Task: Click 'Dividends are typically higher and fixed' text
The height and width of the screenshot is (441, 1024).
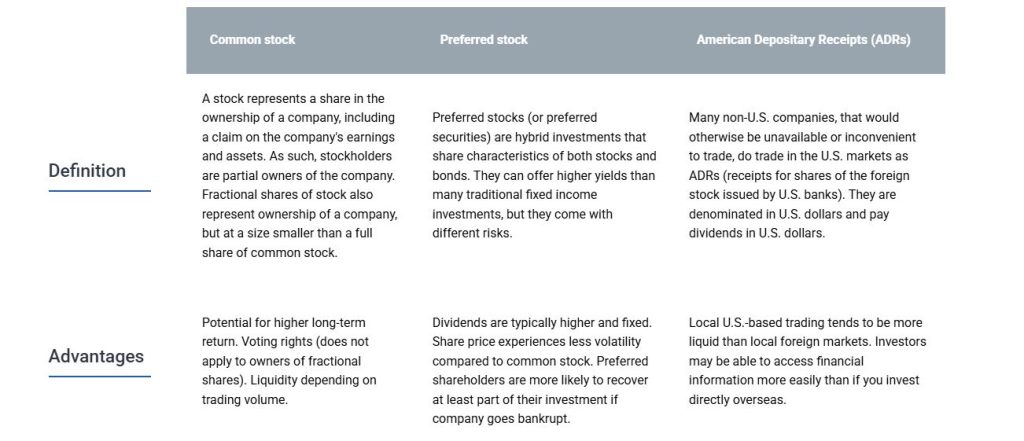Action: (541, 323)
